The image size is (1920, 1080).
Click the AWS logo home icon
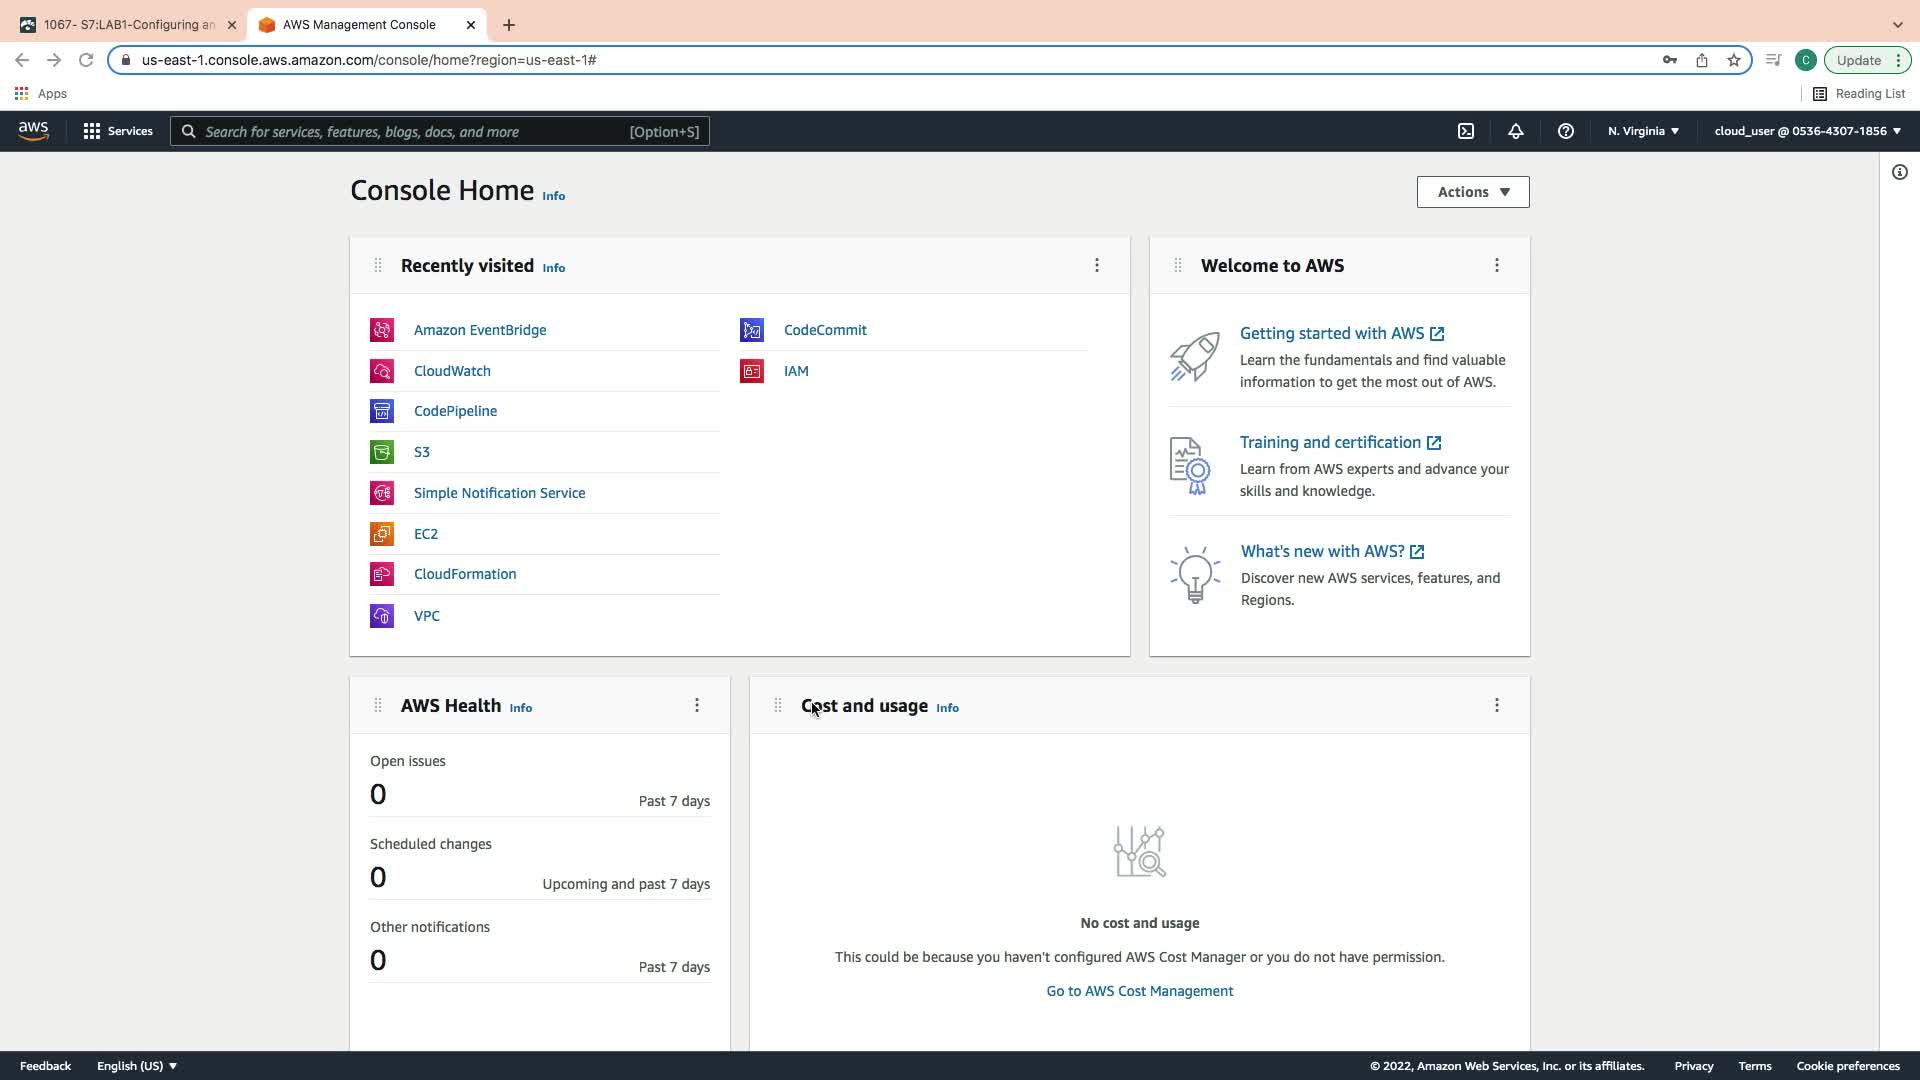click(33, 131)
